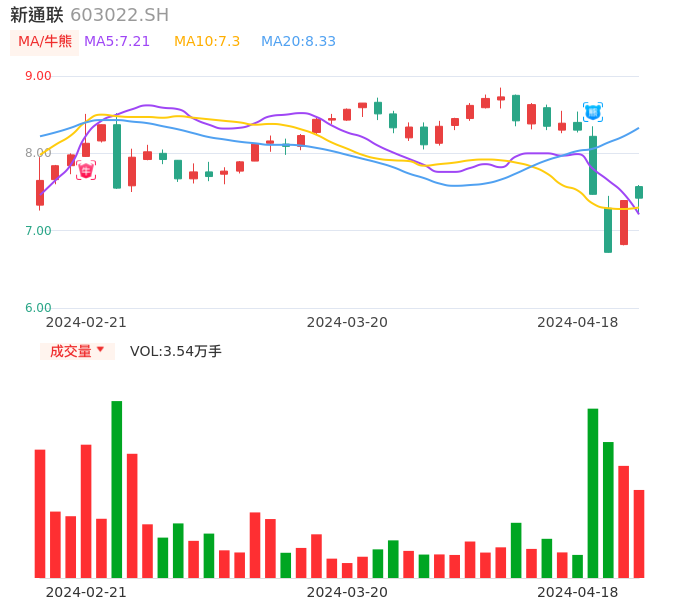Click the VOL:3.54万手 volume readout
The width and height of the screenshot is (686, 606).
click(x=176, y=351)
